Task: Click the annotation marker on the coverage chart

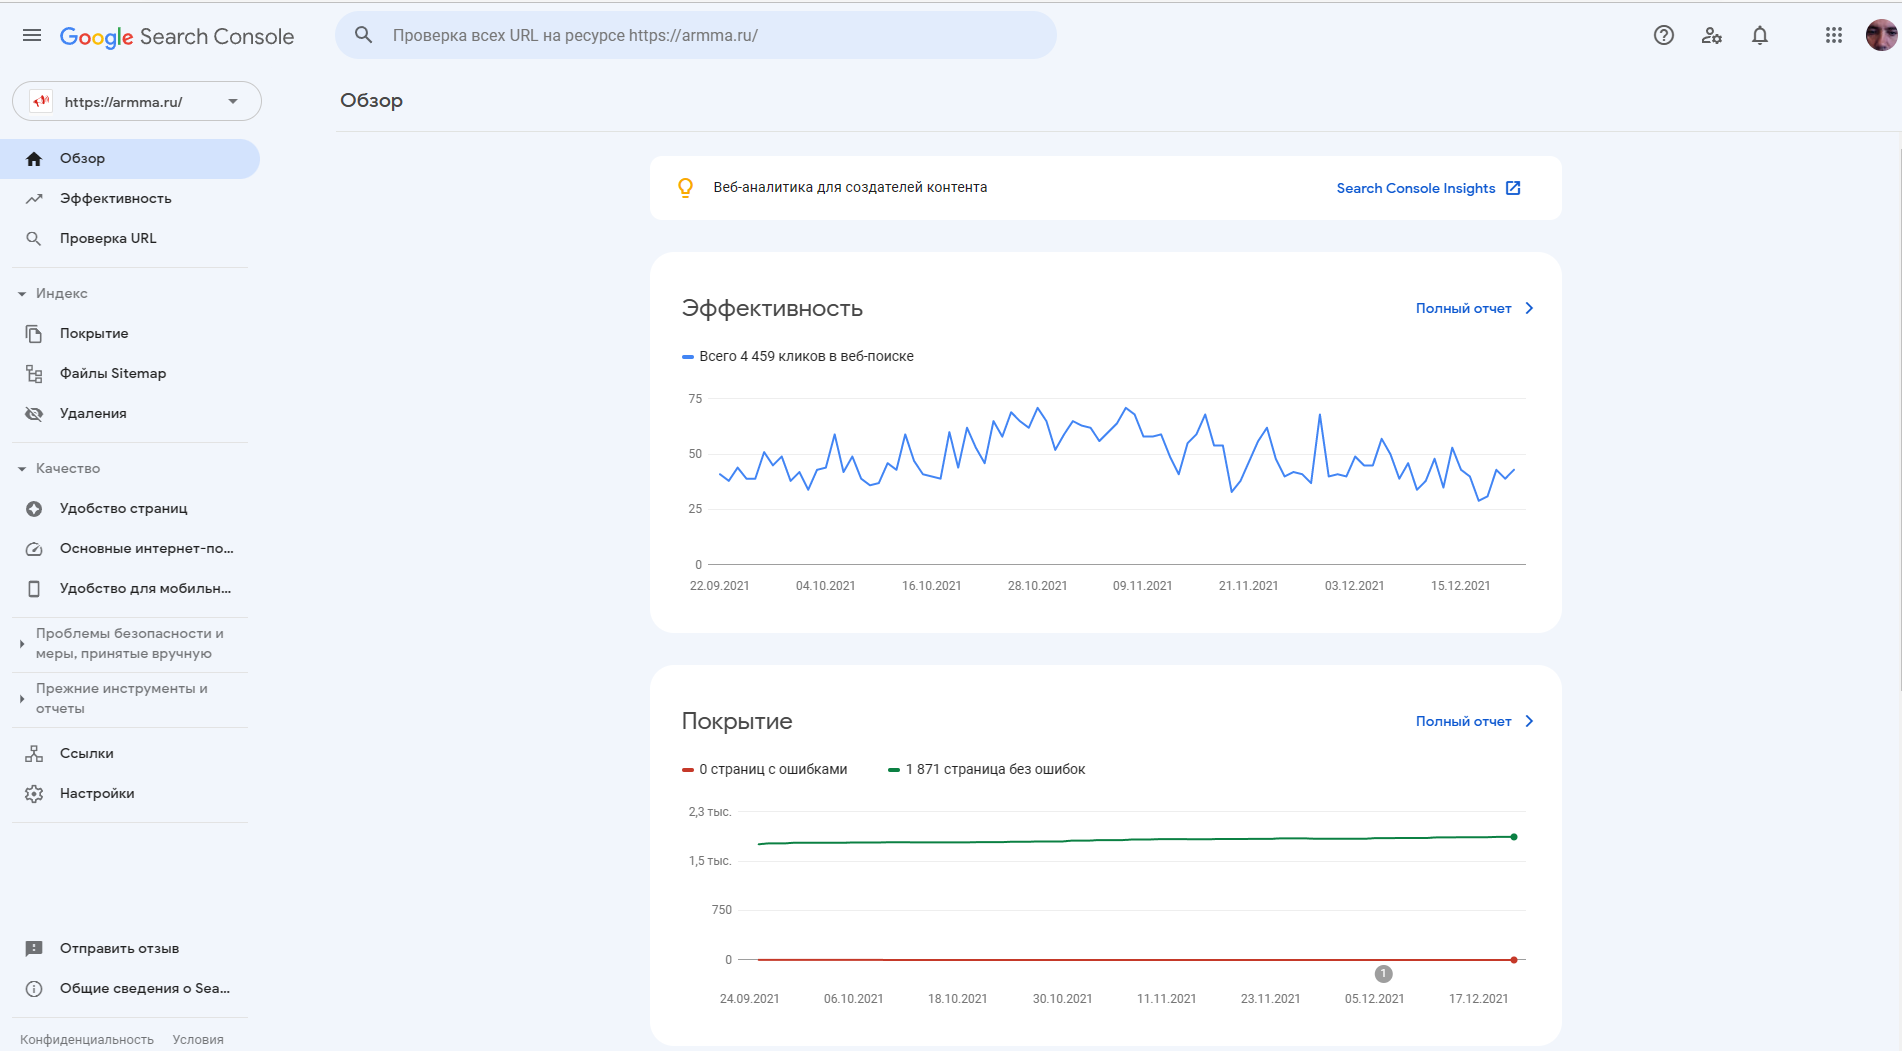Action: (1383, 974)
